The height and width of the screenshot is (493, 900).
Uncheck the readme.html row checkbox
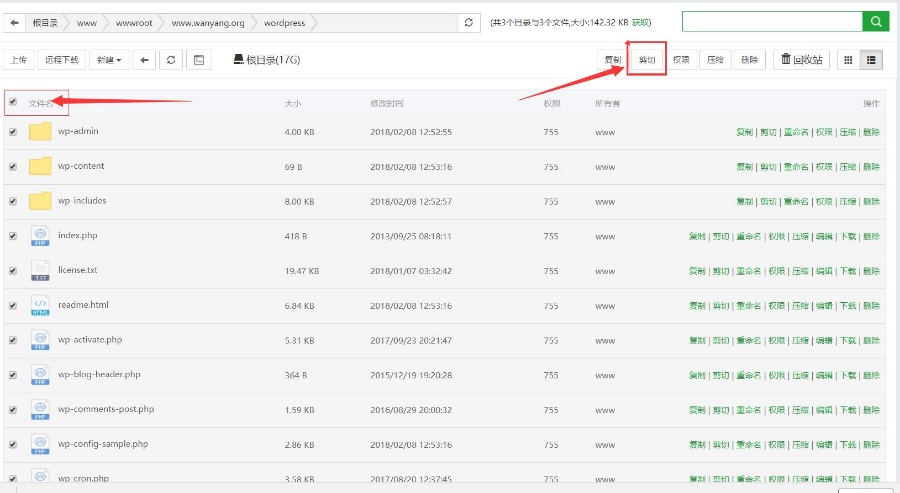click(13, 305)
